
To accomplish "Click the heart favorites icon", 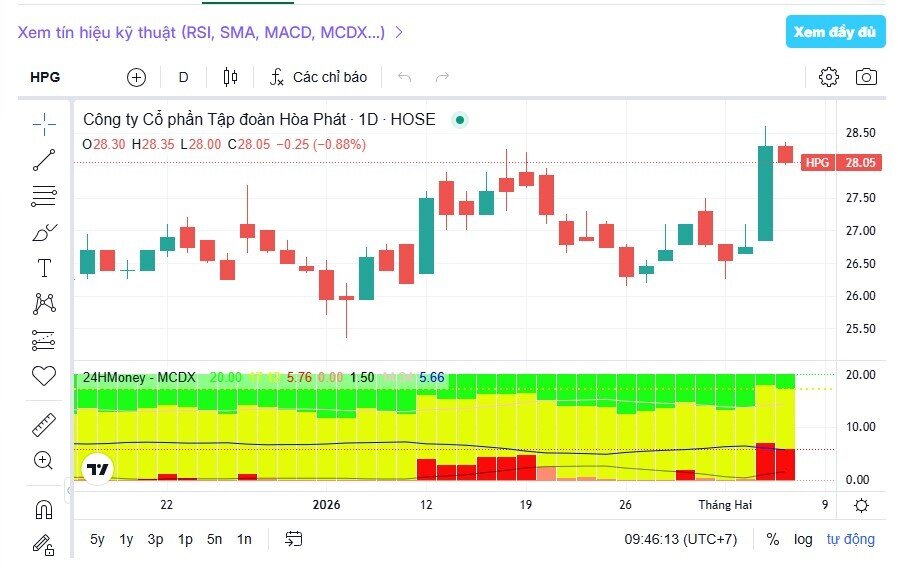I will [44, 376].
